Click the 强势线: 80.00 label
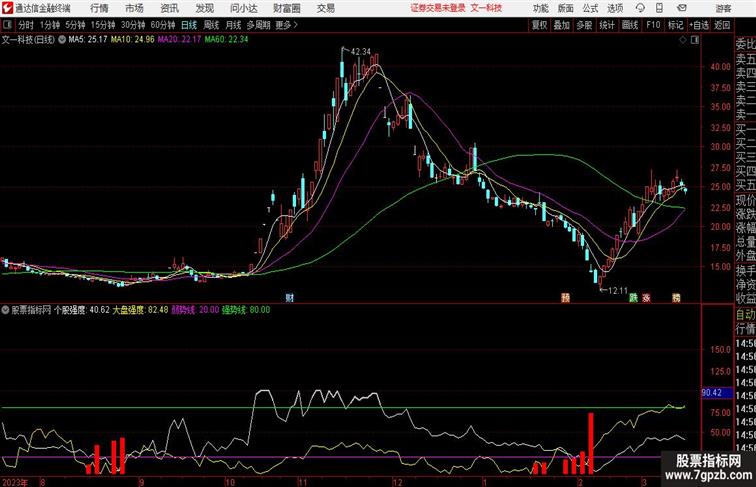756x487 pixels. [246, 310]
